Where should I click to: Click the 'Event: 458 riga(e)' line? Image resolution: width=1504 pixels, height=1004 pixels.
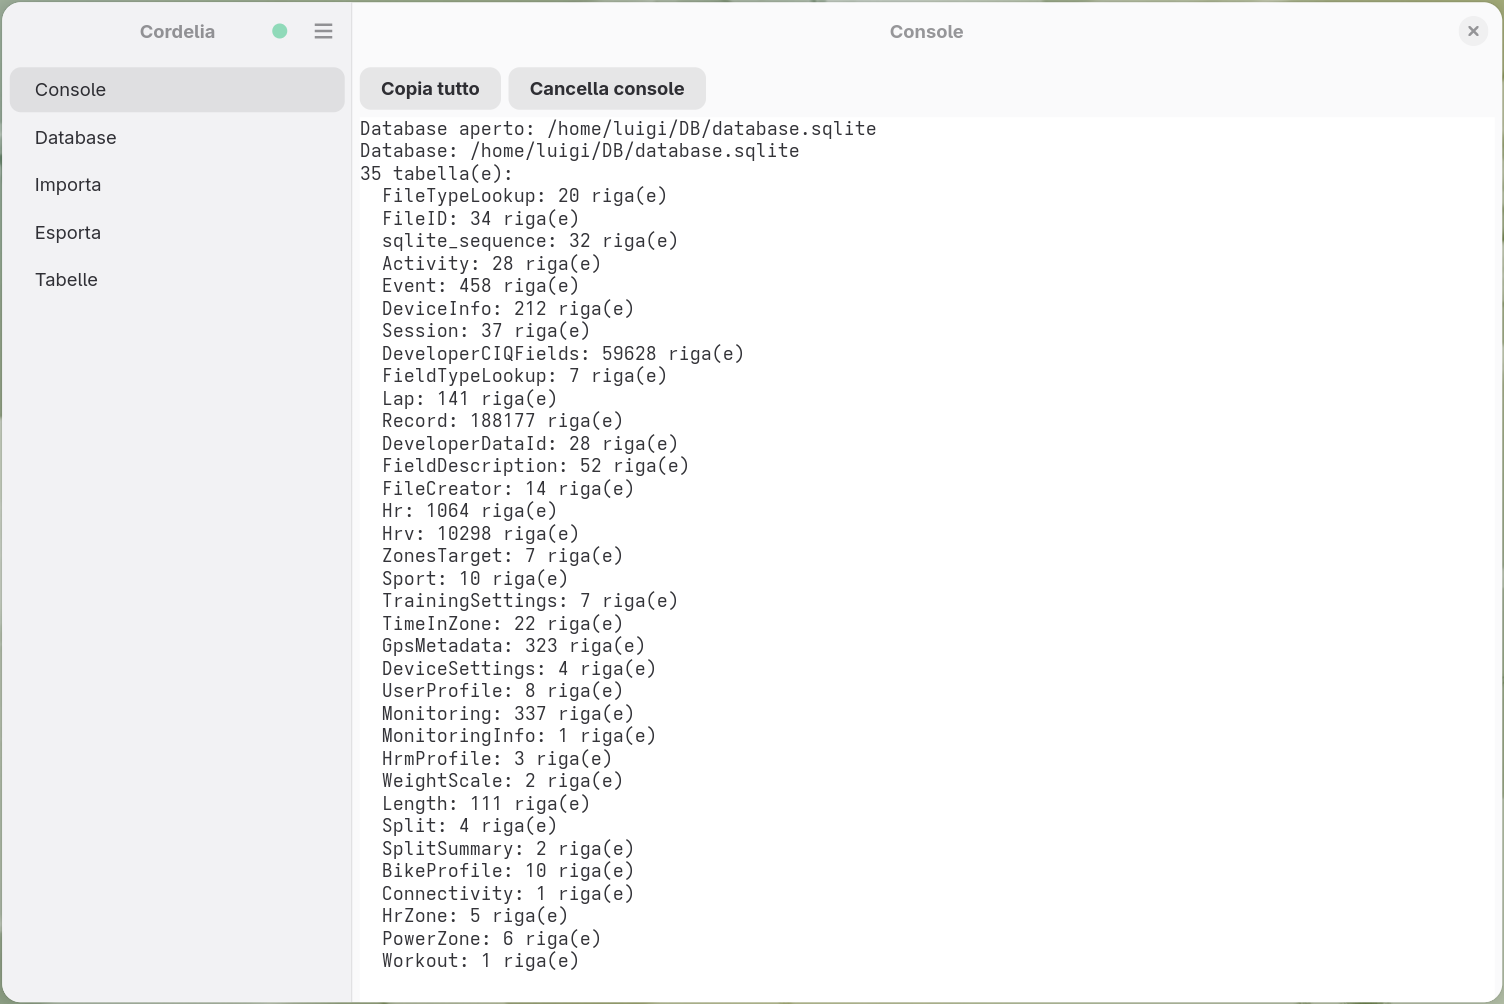tap(480, 286)
